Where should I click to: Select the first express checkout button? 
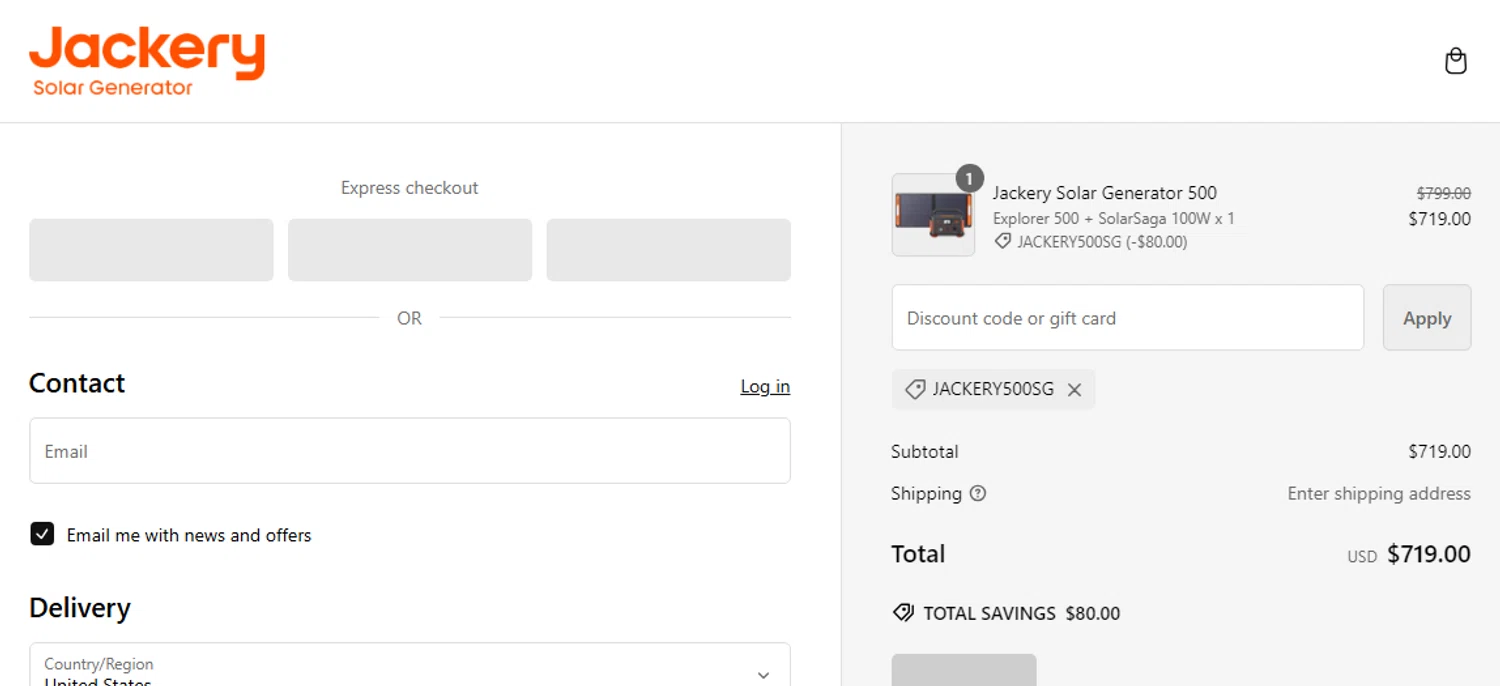click(x=151, y=250)
